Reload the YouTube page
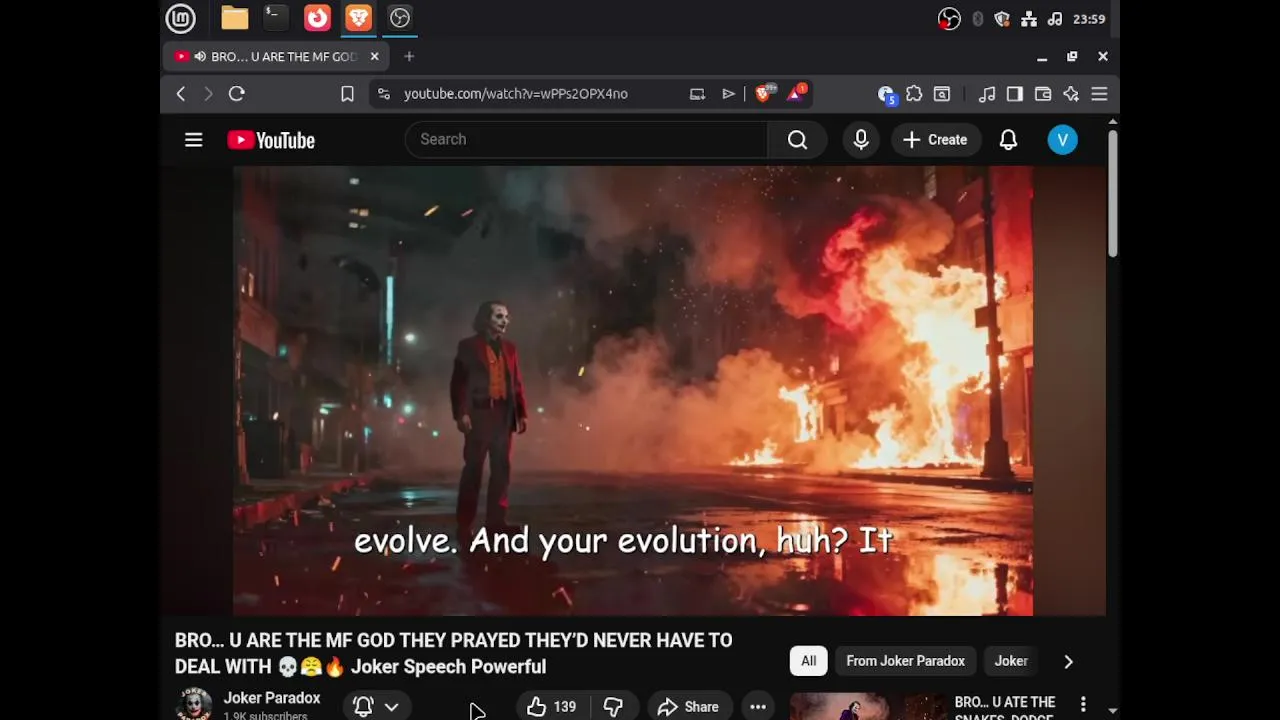 (x=236, y=94)
